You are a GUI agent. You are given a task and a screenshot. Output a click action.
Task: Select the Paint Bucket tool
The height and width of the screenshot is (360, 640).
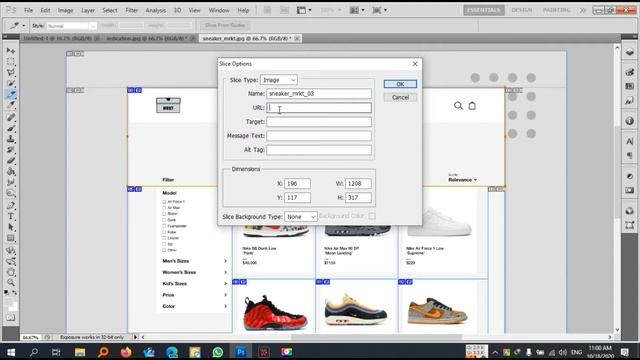click(11, 172)
